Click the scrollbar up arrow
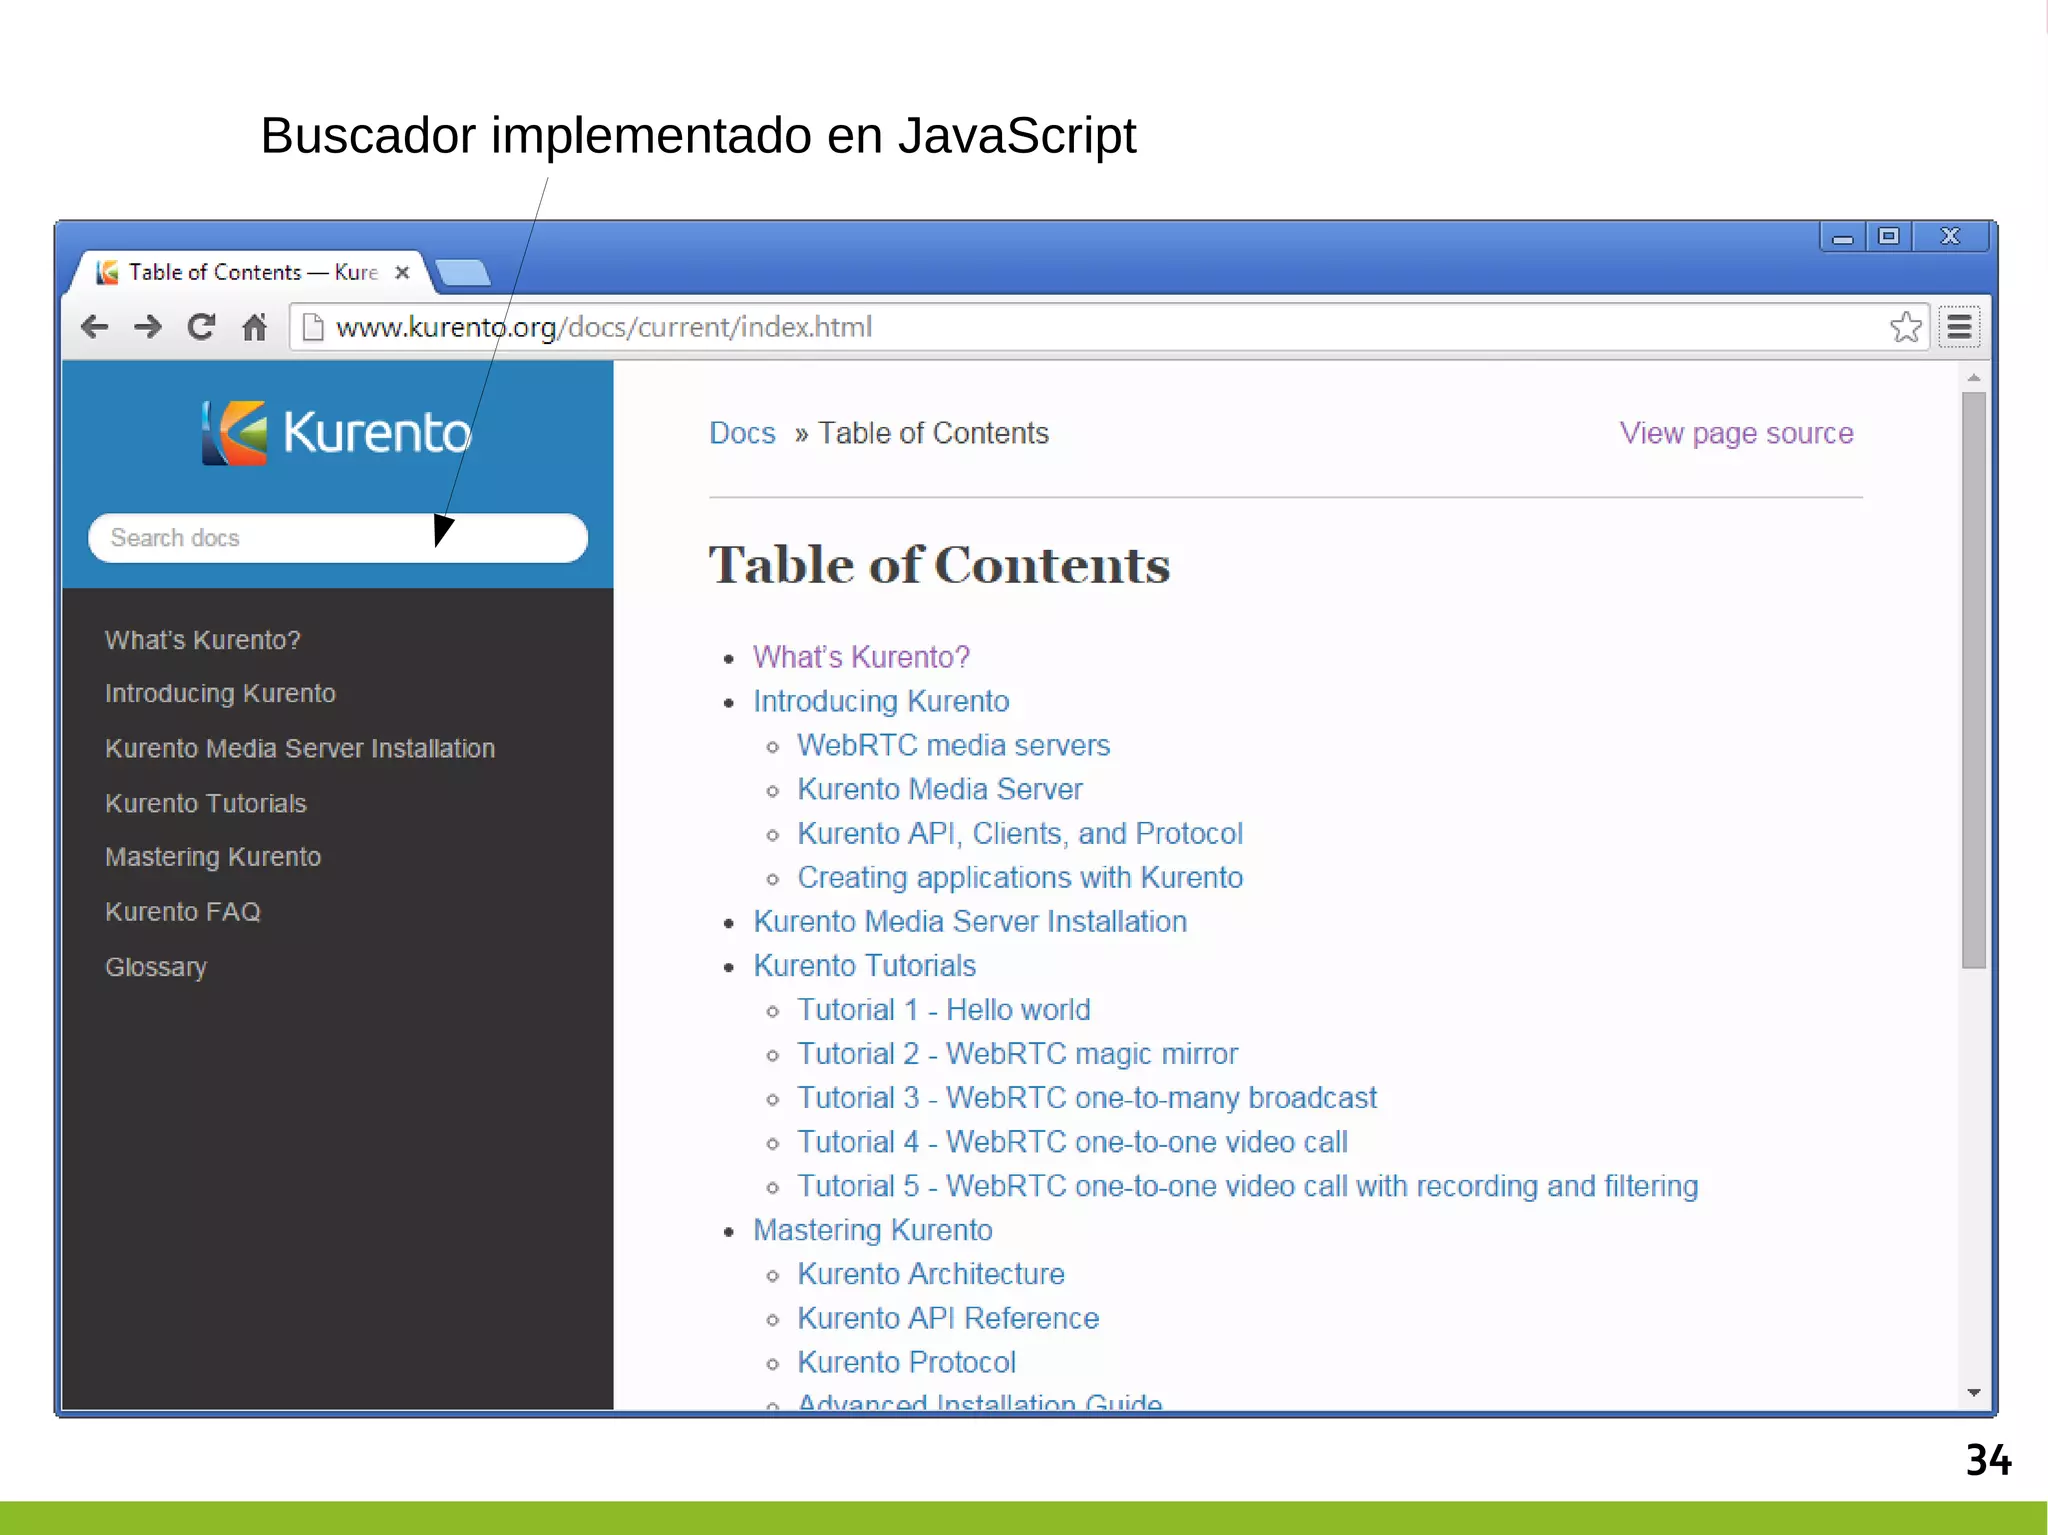Viewport: 2048px width, 1535px height. click(1973, 378)
